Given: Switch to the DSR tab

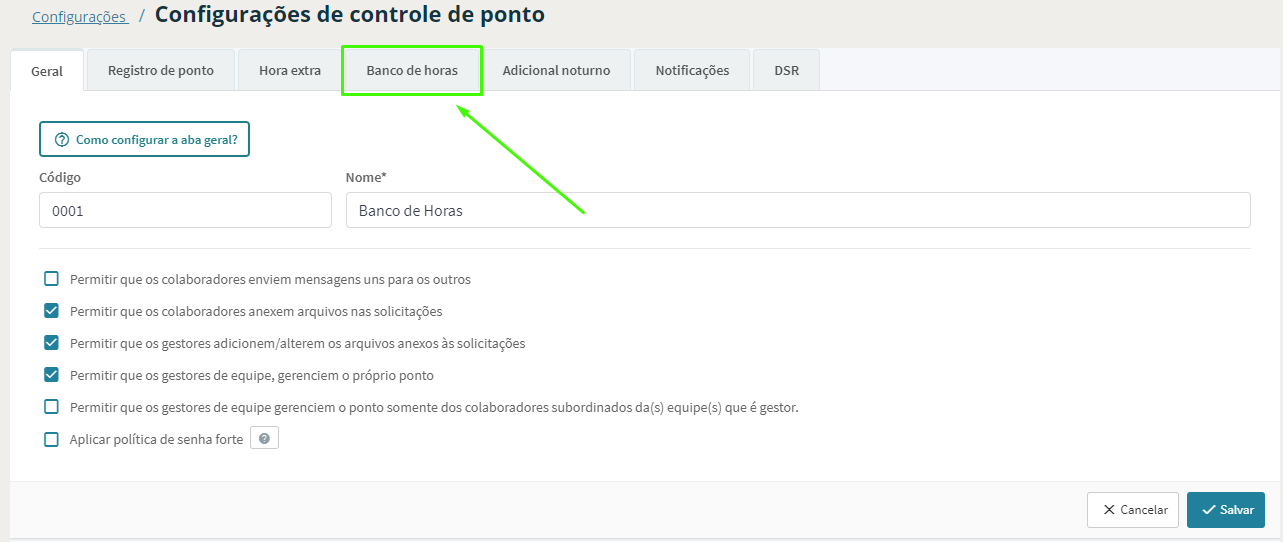Looking at the screenshot, I should 786,71.
